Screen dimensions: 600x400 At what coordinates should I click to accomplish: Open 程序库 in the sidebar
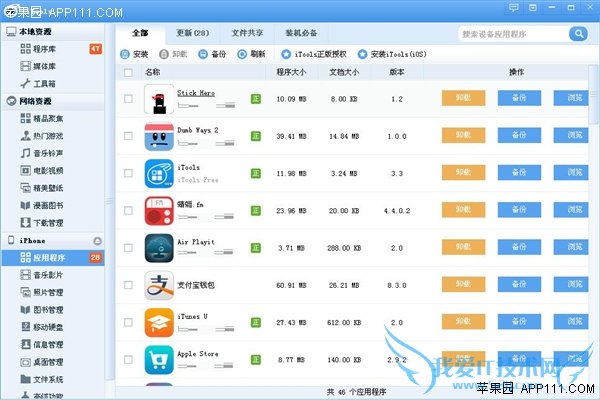52,49
